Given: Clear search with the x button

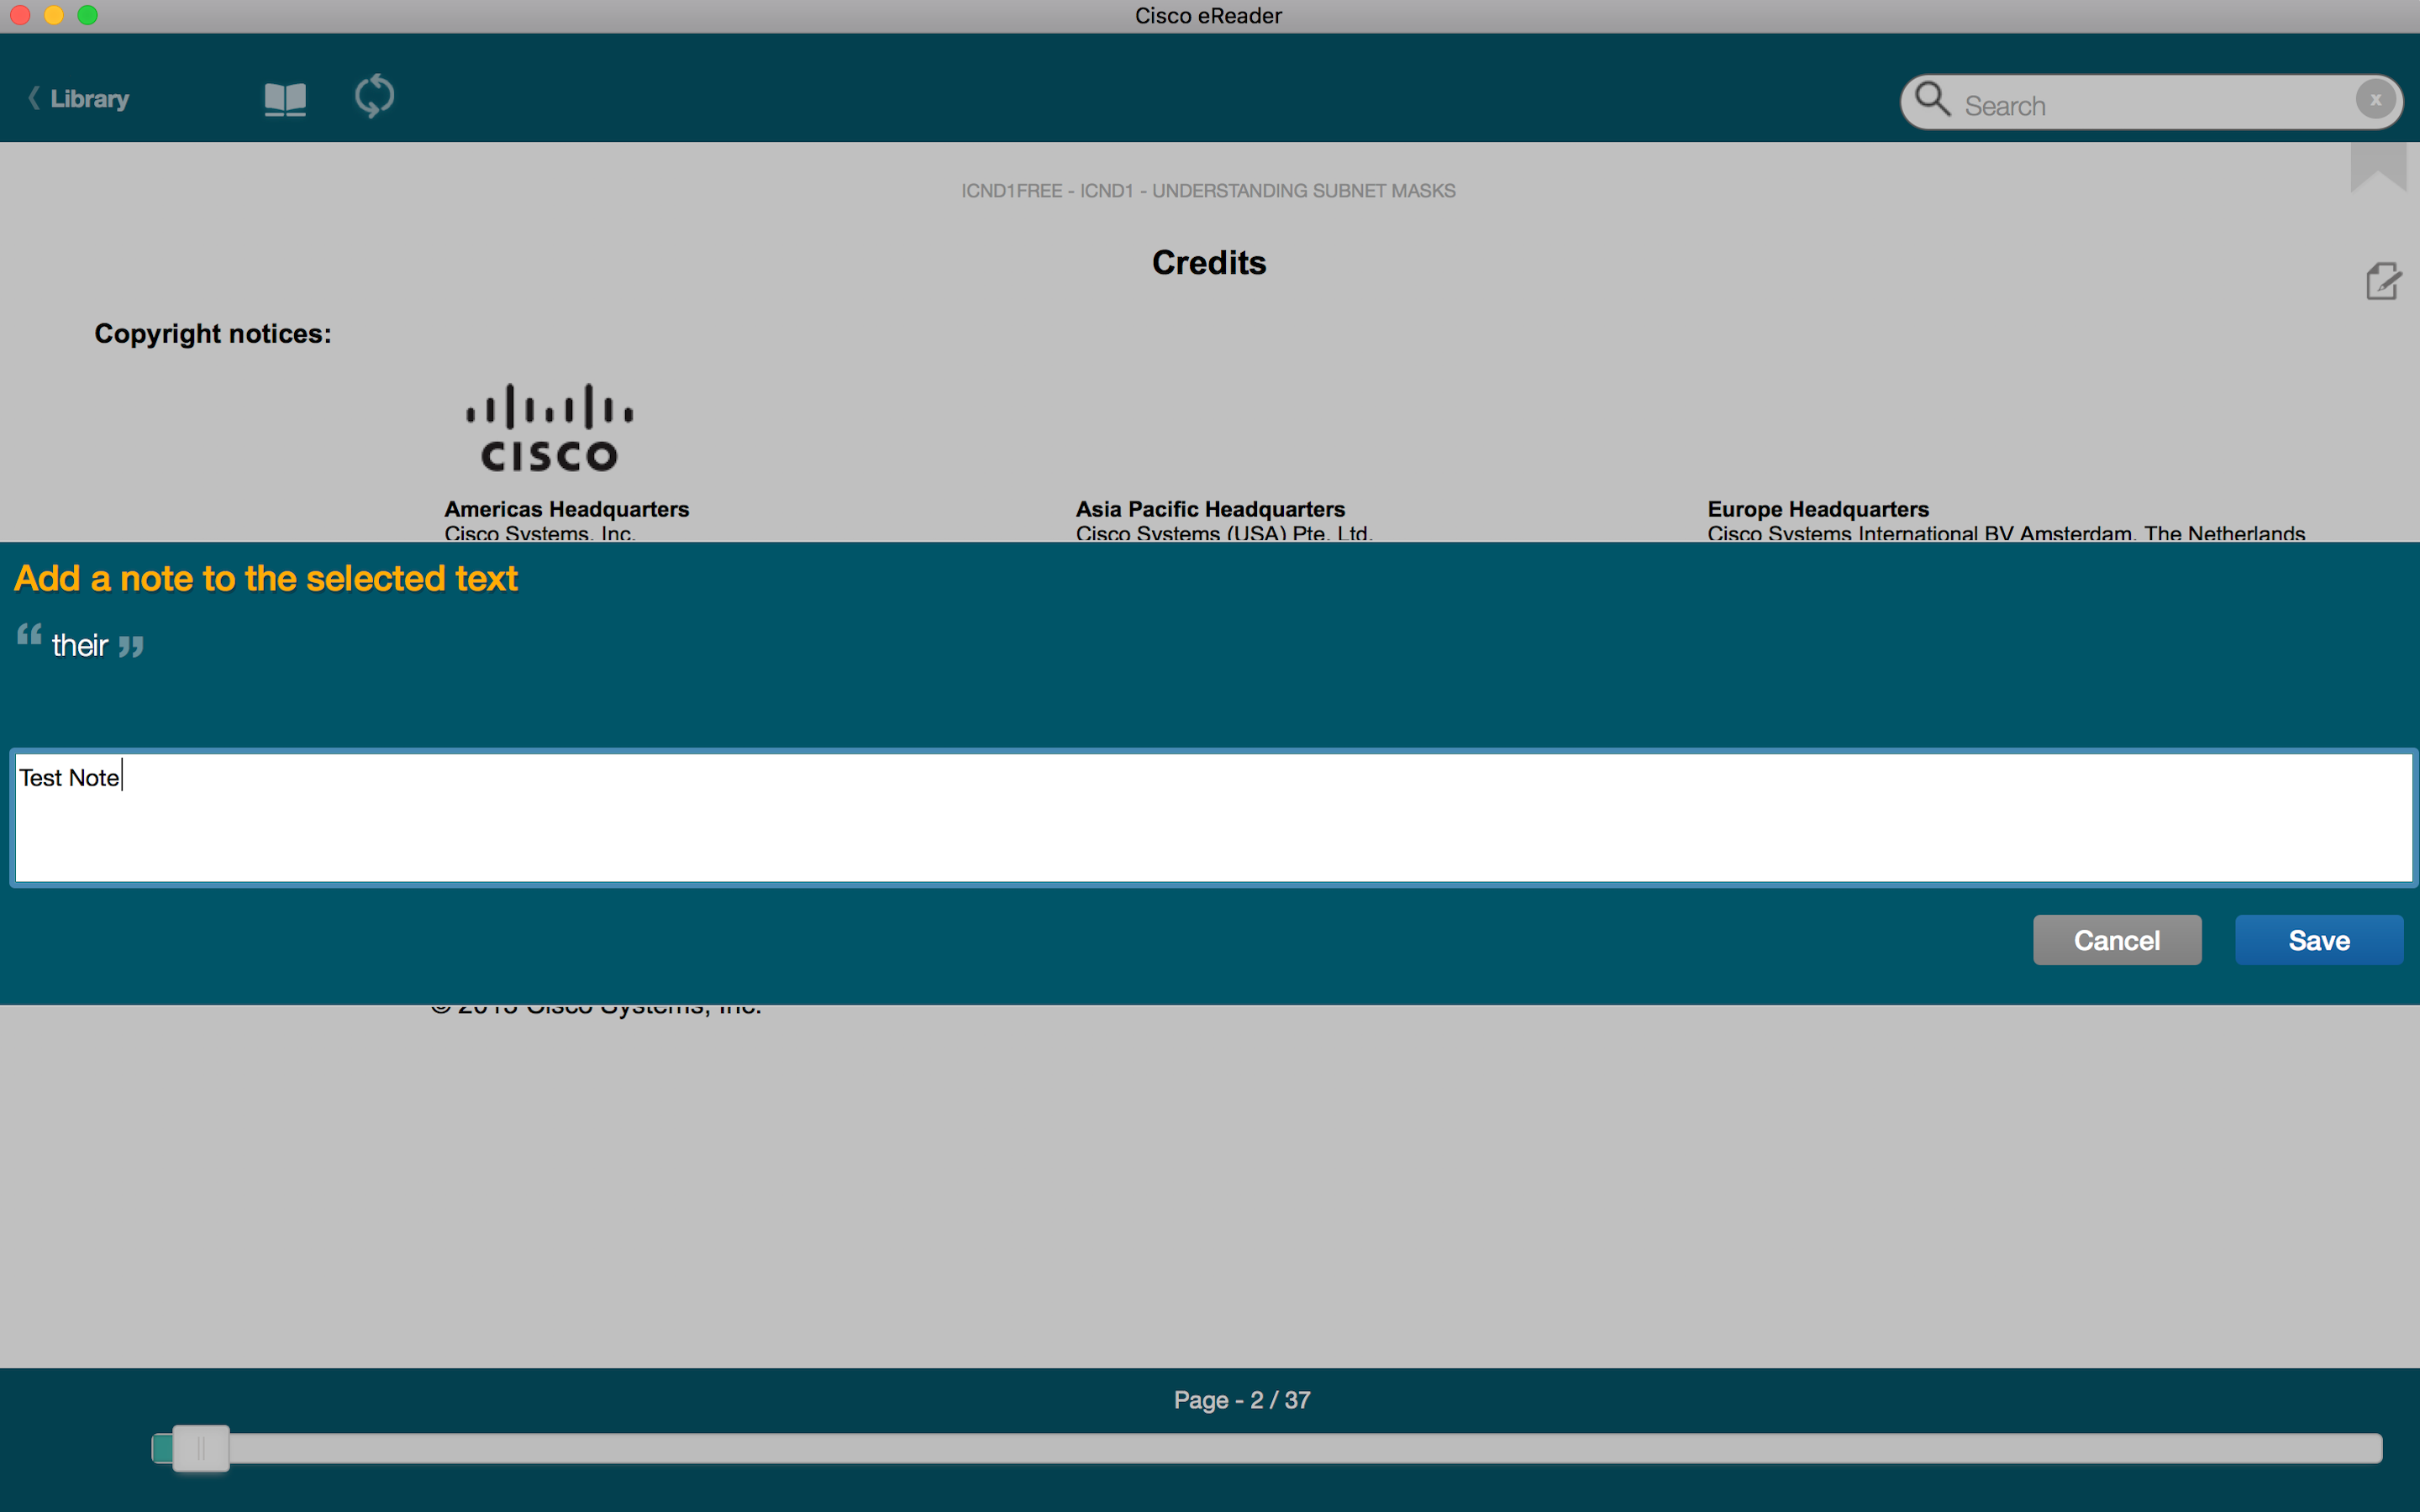Looking at the screenshot, I should tap(2375, 100).
